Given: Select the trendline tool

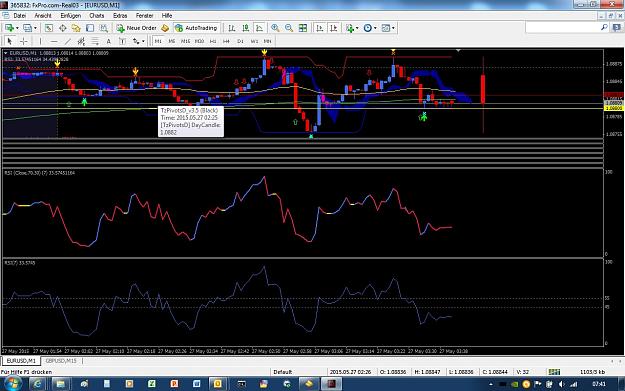Looking at the screenshot, I should [68, 41].
